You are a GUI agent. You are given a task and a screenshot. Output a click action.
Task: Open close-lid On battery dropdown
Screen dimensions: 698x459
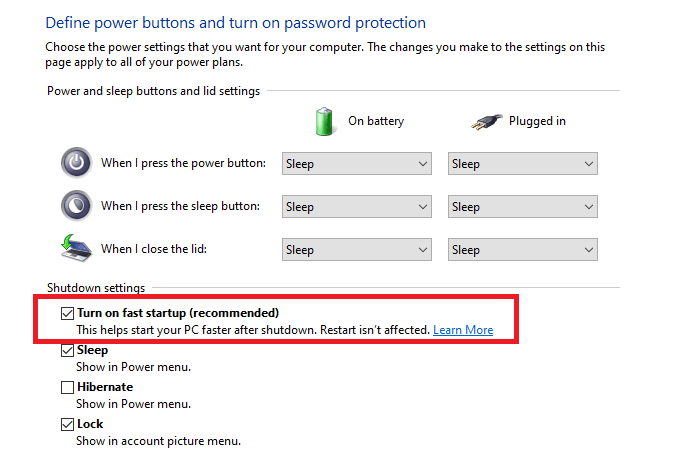[357, 249]
